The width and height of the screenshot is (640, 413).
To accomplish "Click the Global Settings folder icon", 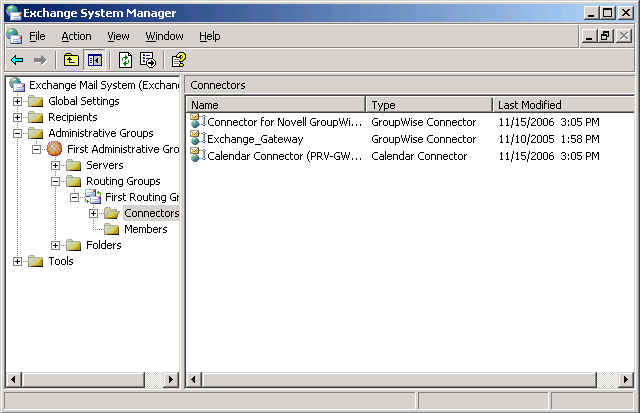I will click(36, 101).
